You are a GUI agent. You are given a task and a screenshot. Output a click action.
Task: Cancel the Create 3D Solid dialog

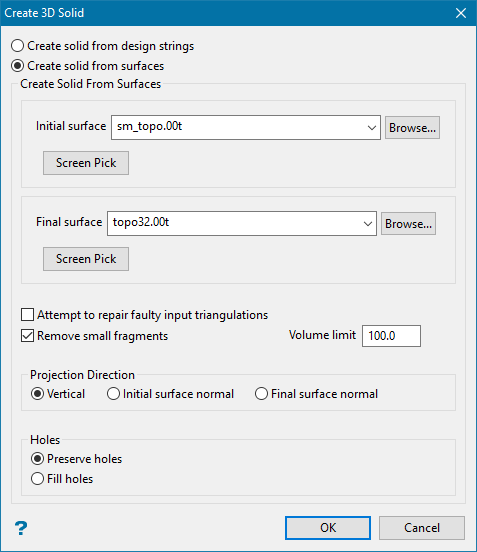422,528
